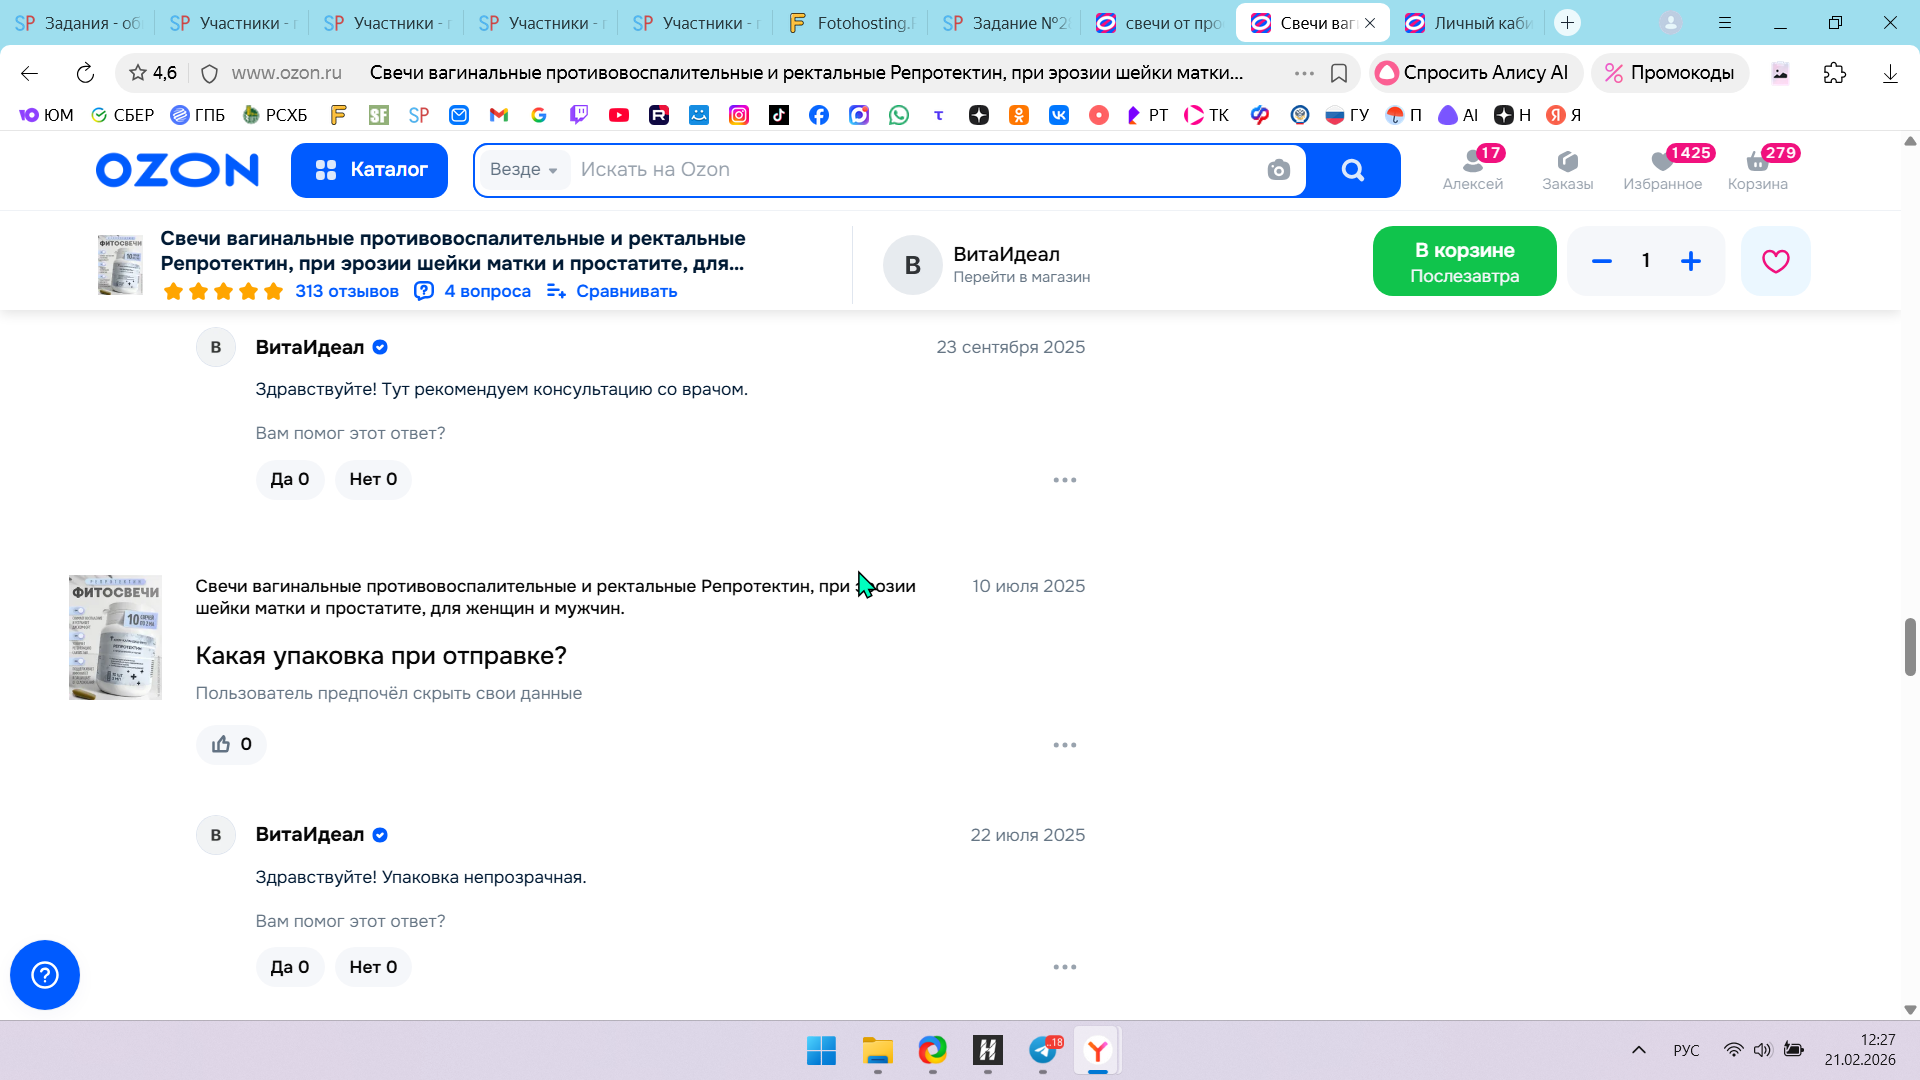Click the blue search magnifier button

1353,170
